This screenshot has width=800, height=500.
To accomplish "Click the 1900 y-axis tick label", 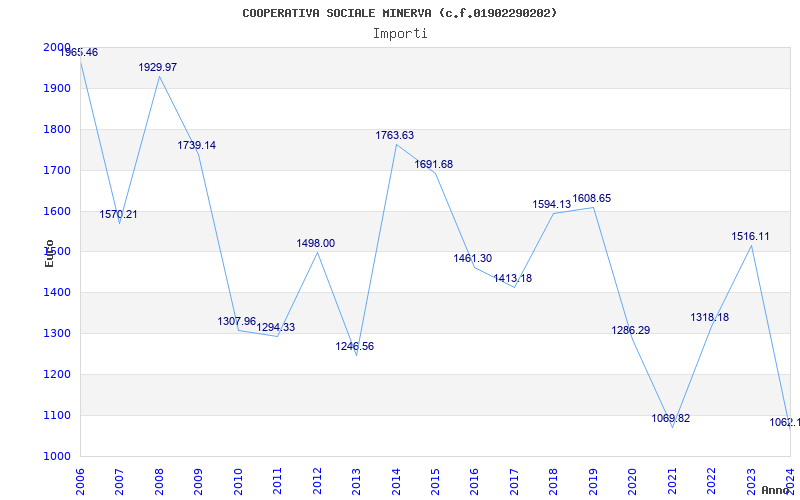I will point(57,88).
